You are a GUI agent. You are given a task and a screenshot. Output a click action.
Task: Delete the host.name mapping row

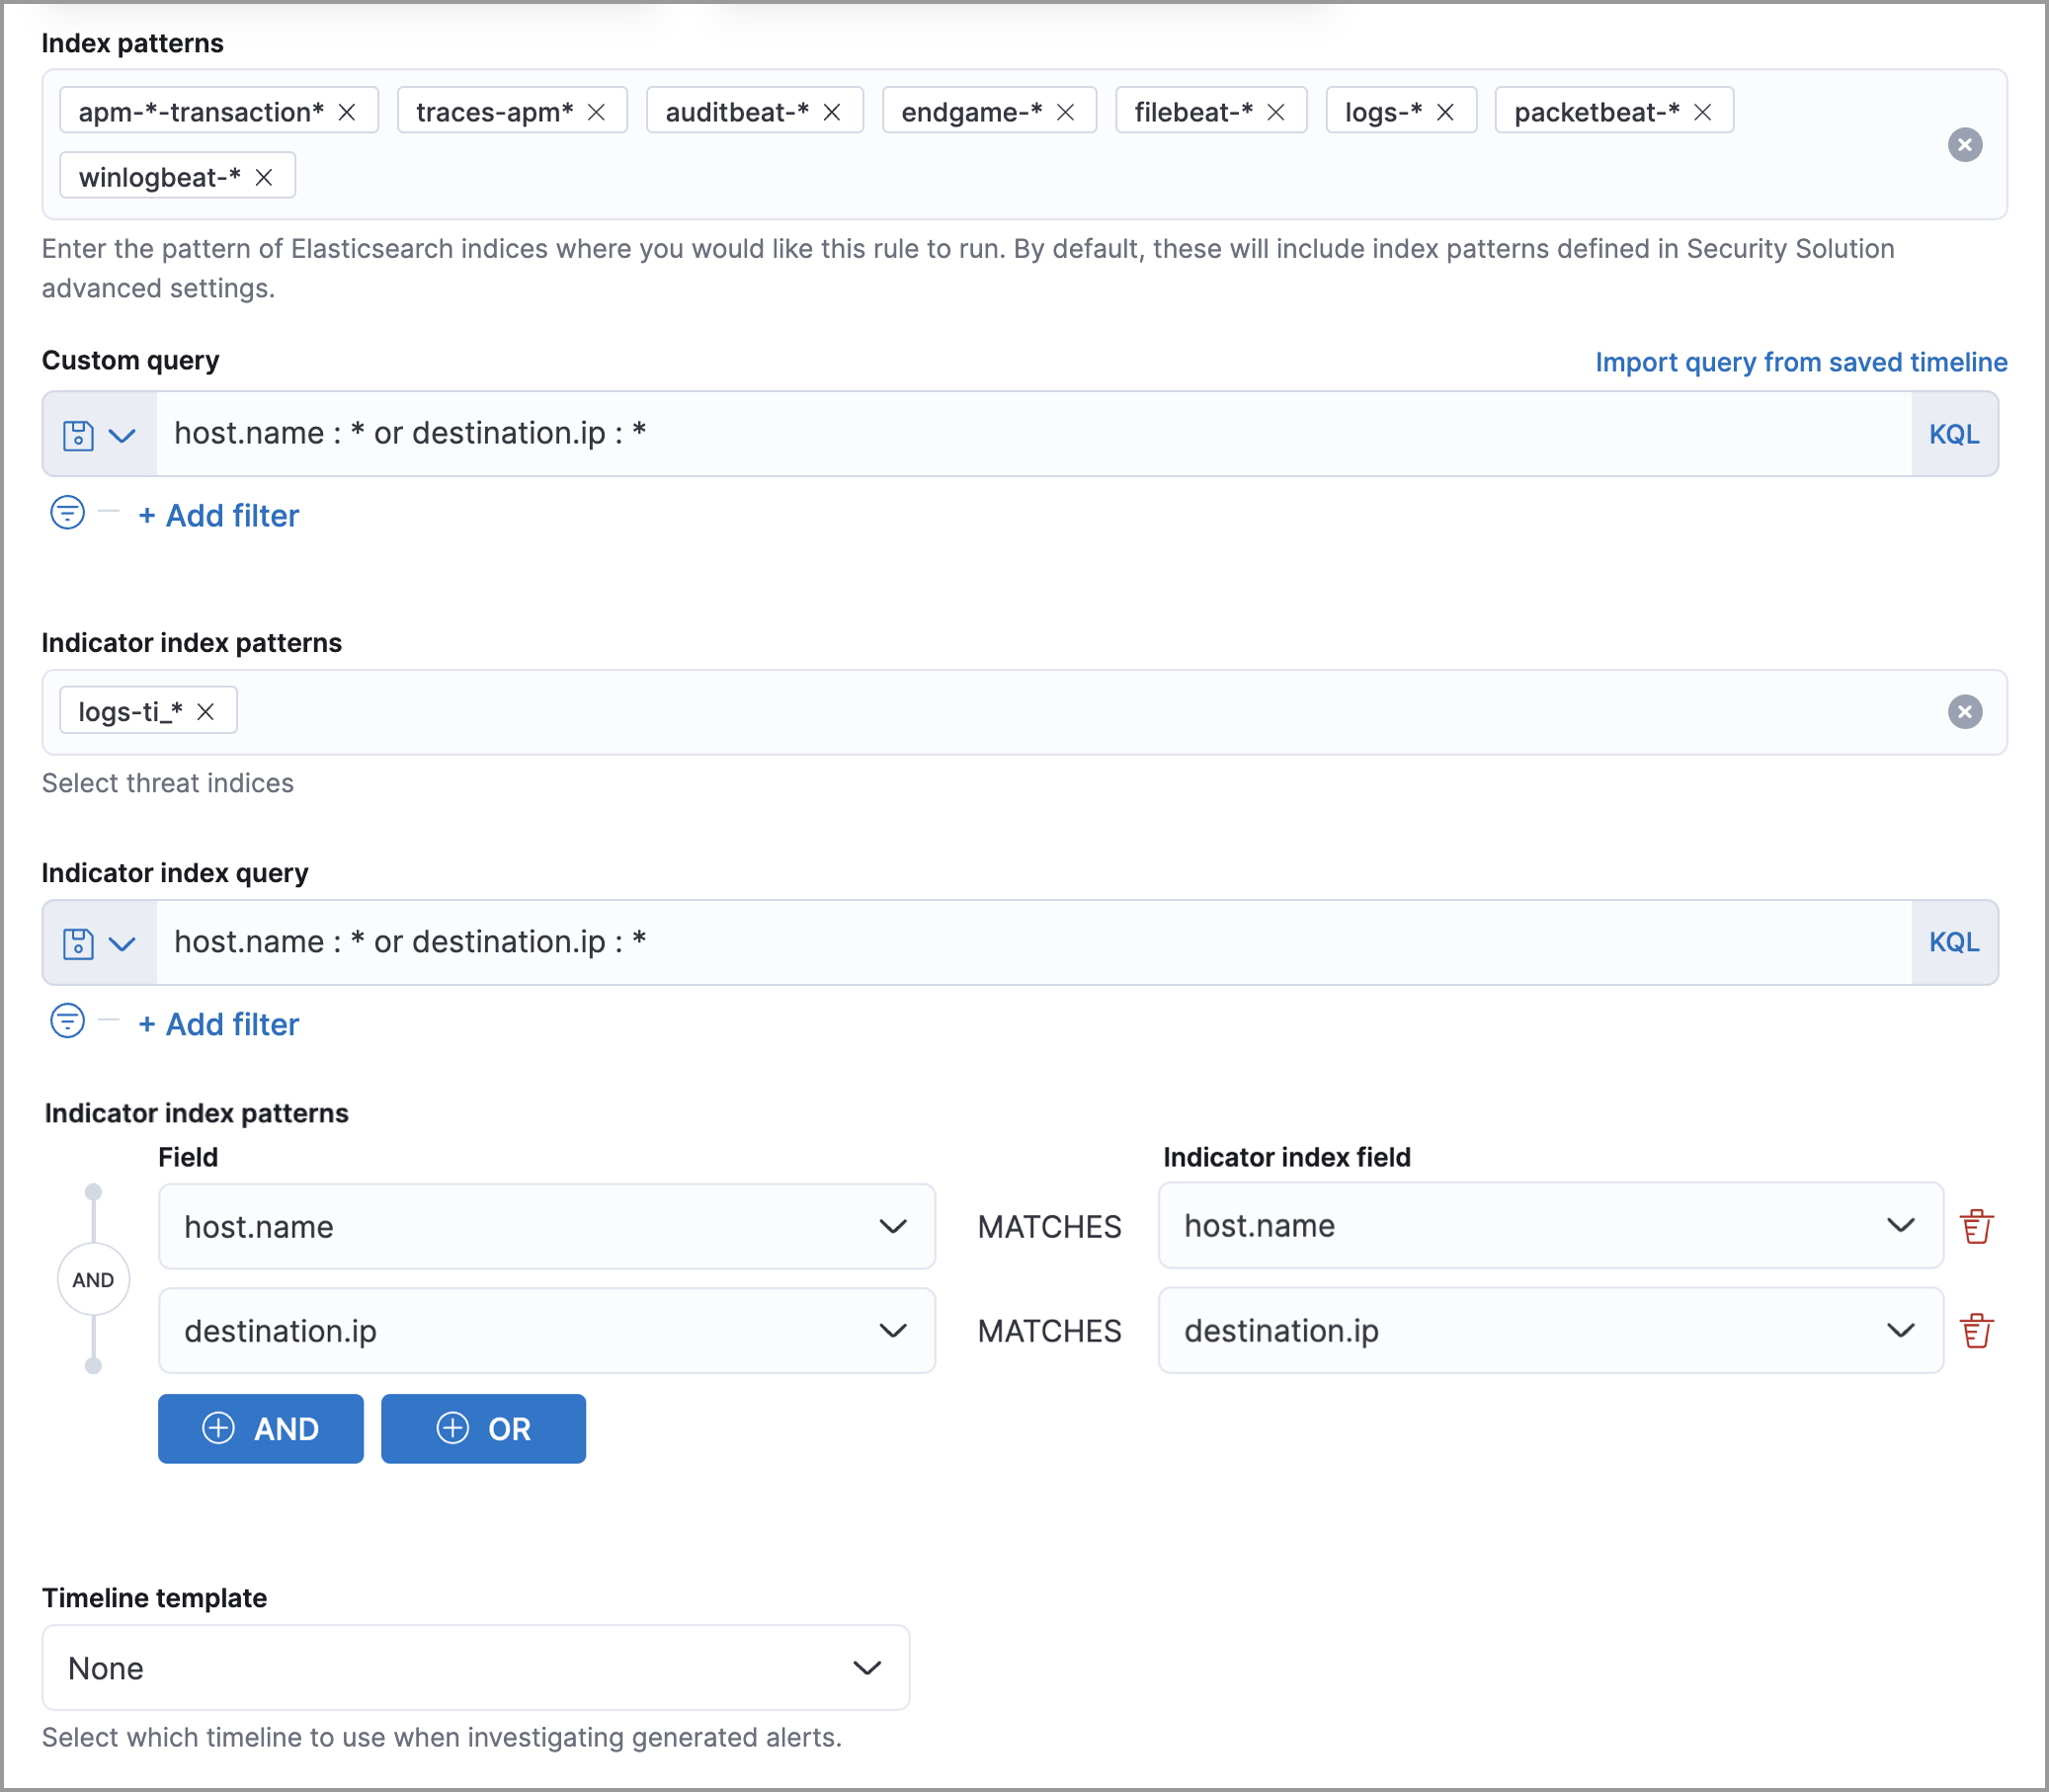(1976, 1226)
